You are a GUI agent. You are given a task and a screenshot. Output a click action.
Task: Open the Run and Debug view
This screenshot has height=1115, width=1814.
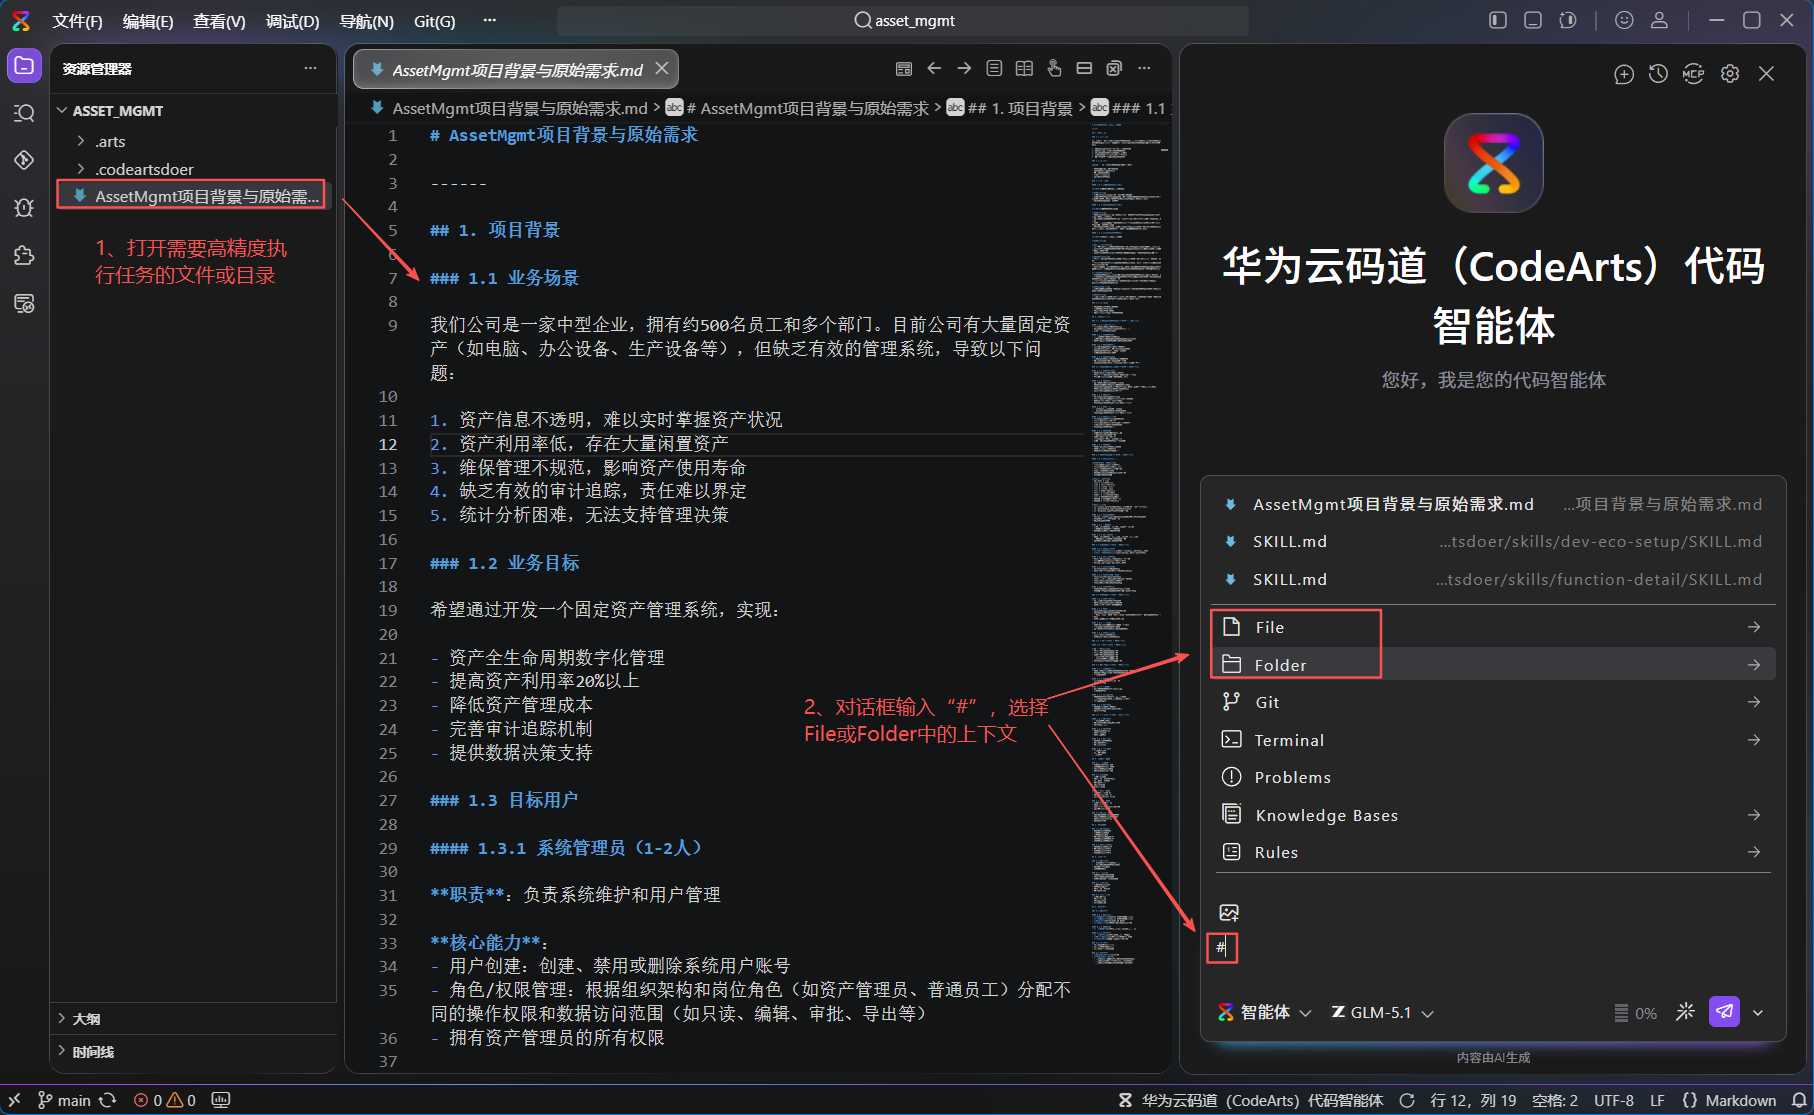tap(24, 208)
